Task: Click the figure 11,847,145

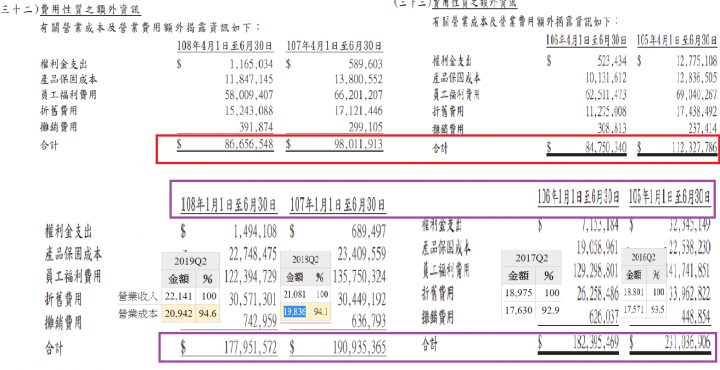Action: coord(249,79)
